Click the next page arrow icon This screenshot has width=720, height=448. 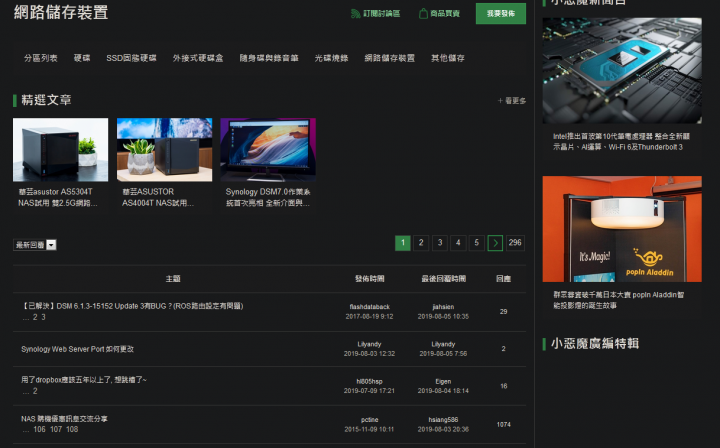pos(495,243)
